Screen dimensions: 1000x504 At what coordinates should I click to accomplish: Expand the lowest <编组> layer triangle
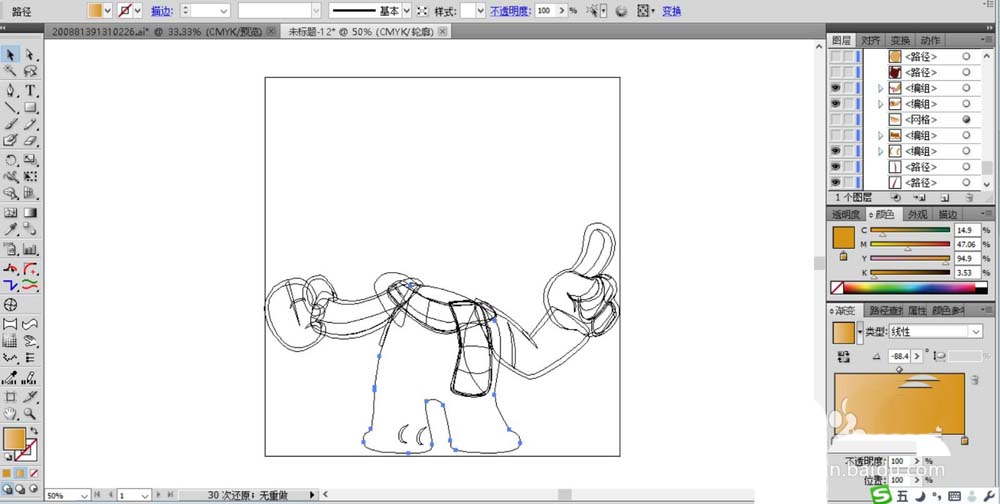(x=881, y=151)
